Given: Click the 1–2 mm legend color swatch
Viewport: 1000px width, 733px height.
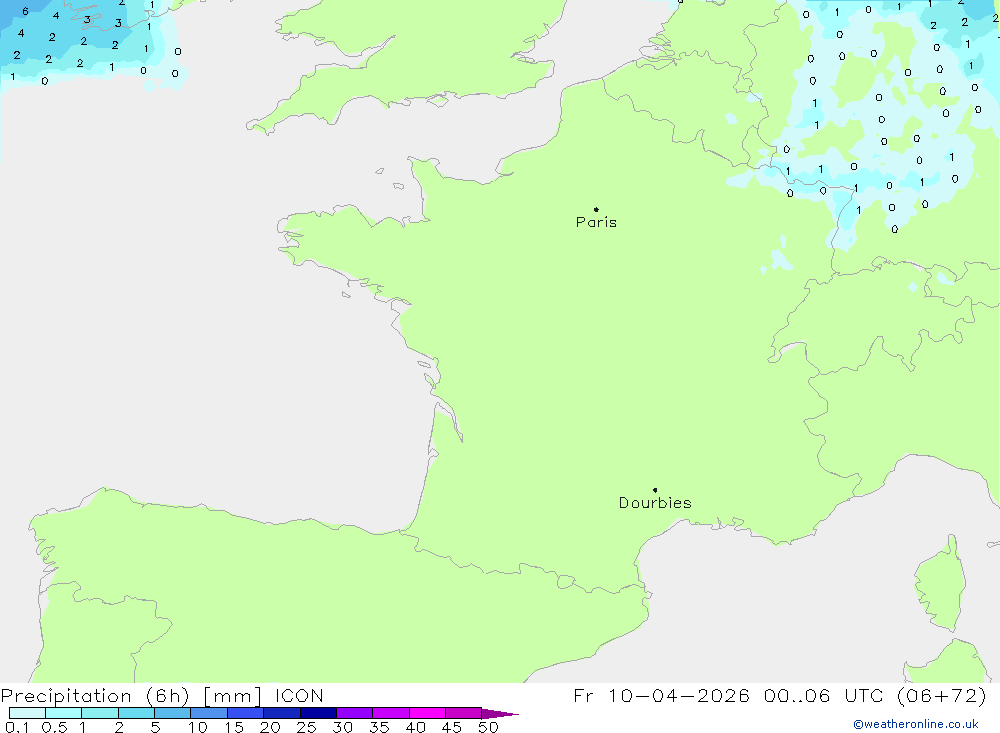Looking at the screenshot, I should click(100, 713).
